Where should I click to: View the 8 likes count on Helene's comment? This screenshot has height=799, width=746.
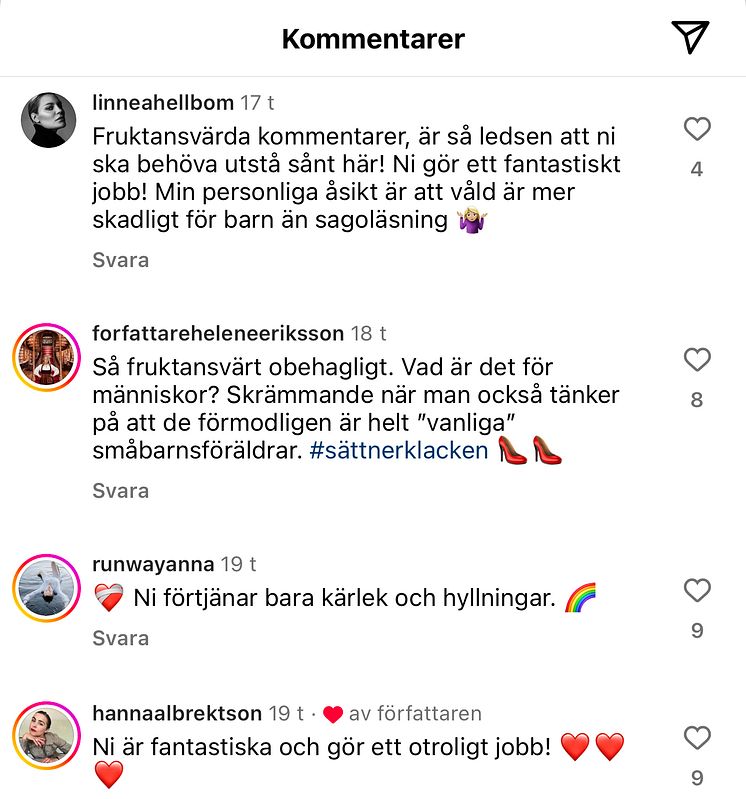pyautogui.click(x=697, y=400)
